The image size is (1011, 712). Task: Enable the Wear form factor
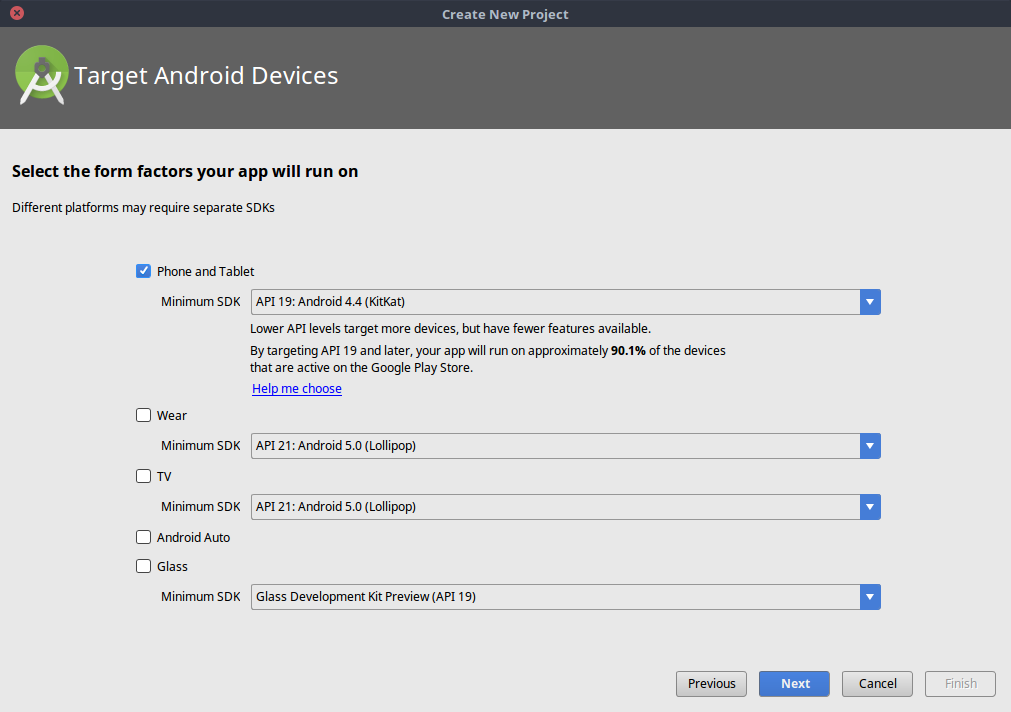pyautogui.click(x=143, y=415)
